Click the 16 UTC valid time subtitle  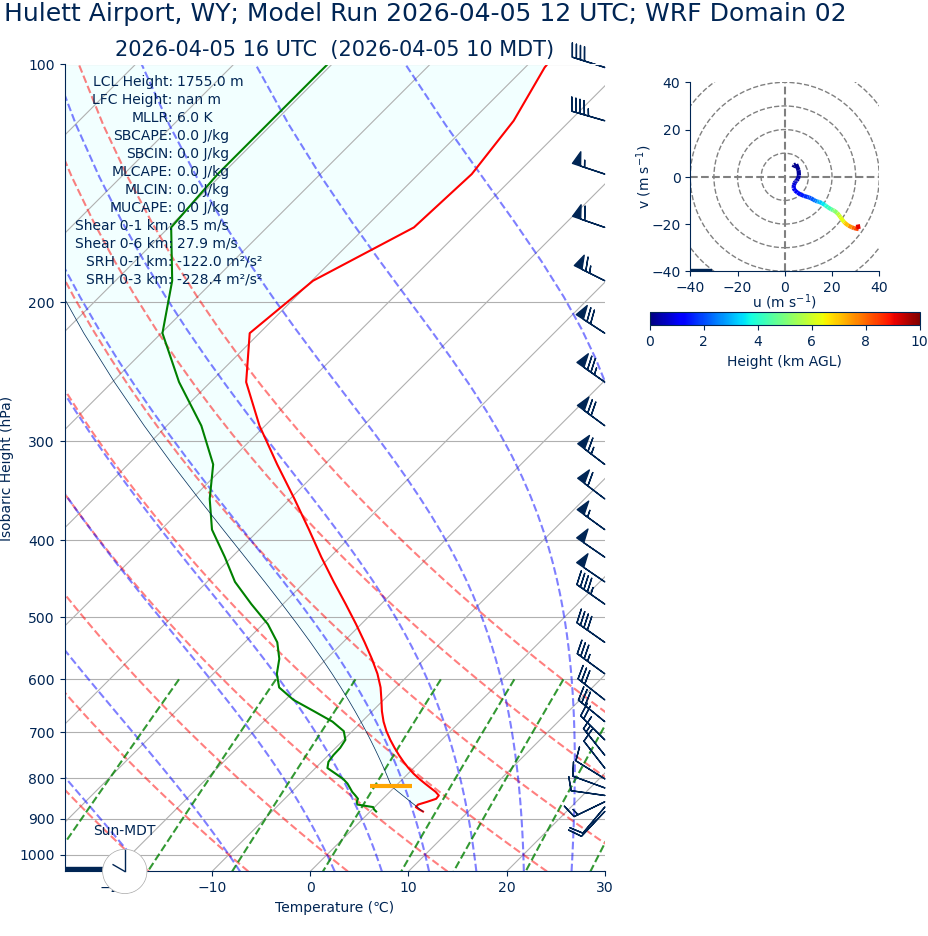tap(334, 49)
